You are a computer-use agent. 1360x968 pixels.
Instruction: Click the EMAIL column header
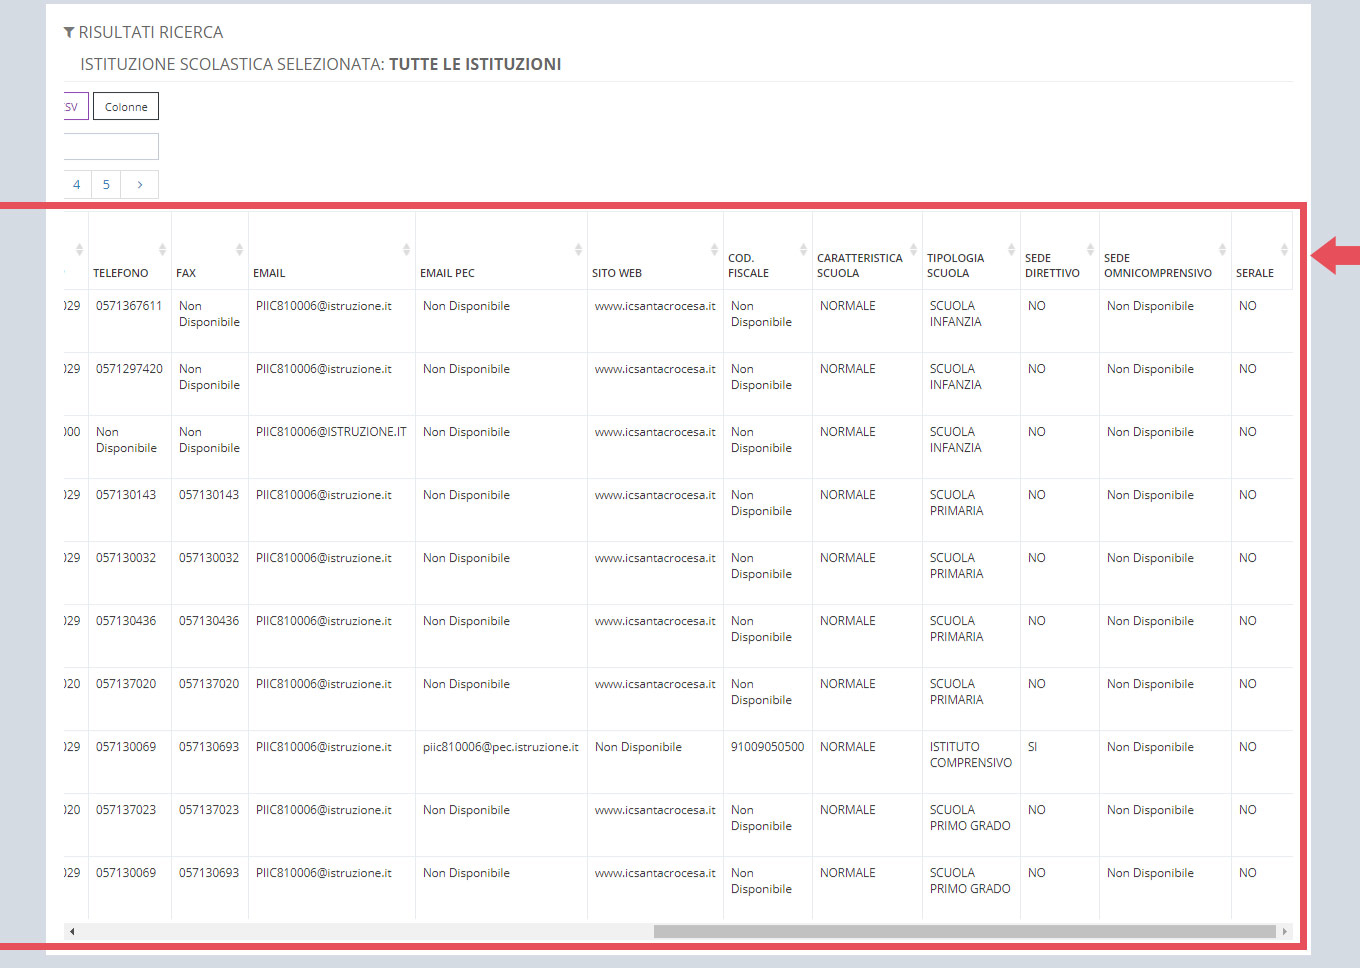tap(332, 251)
